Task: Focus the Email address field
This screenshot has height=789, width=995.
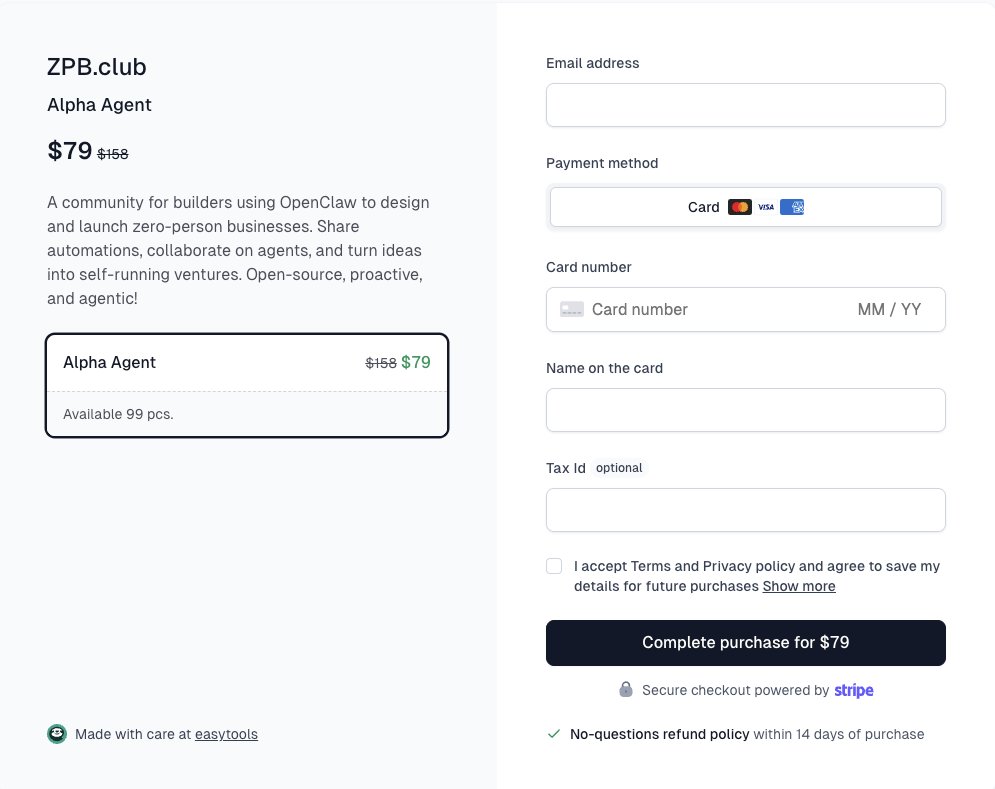Action: point(745,105)
